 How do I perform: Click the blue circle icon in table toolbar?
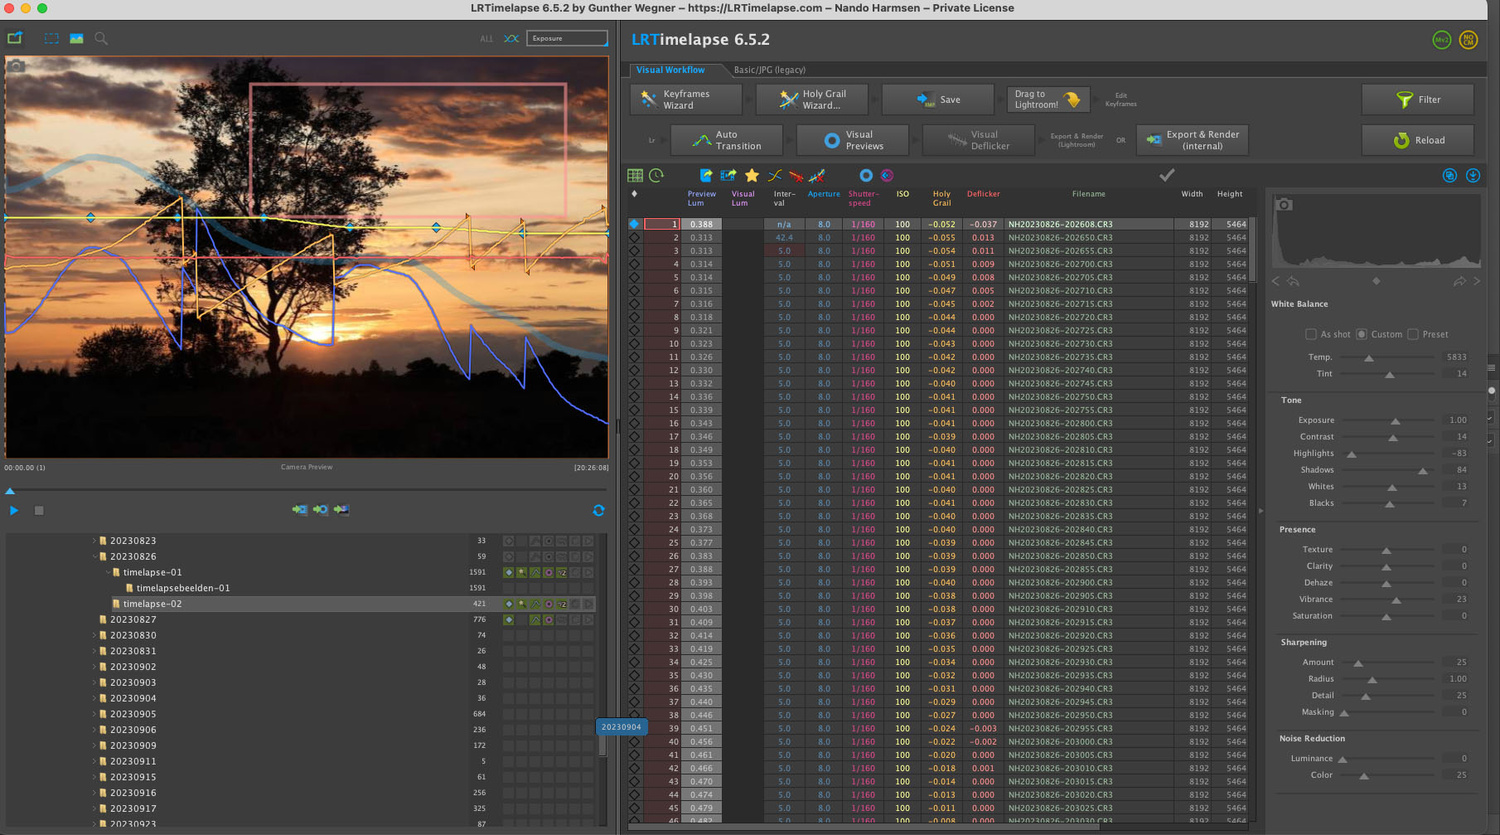click(x=866, y=176)
